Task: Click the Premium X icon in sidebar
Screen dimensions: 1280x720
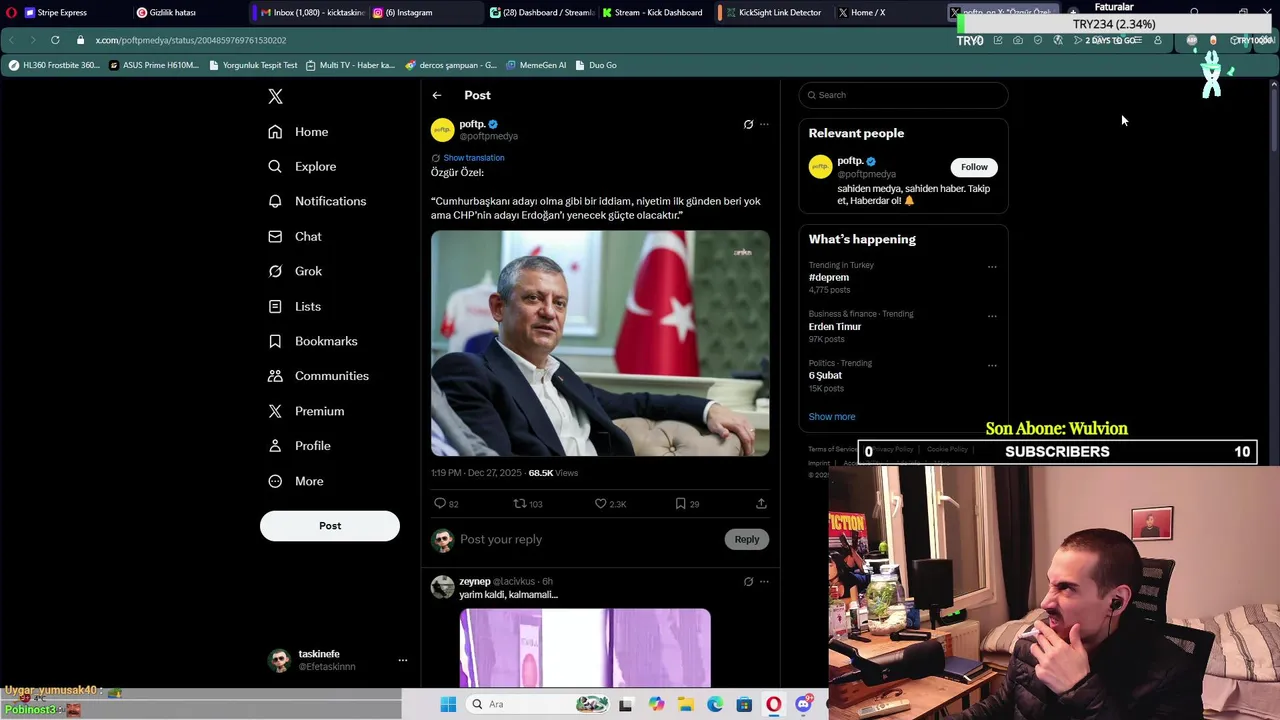Action: click(275, 411)
